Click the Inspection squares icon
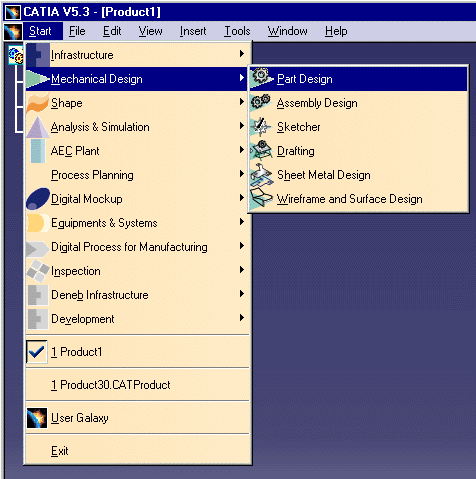Image resolution: width=476 pixels, height=479 pixels. point(38,271)
